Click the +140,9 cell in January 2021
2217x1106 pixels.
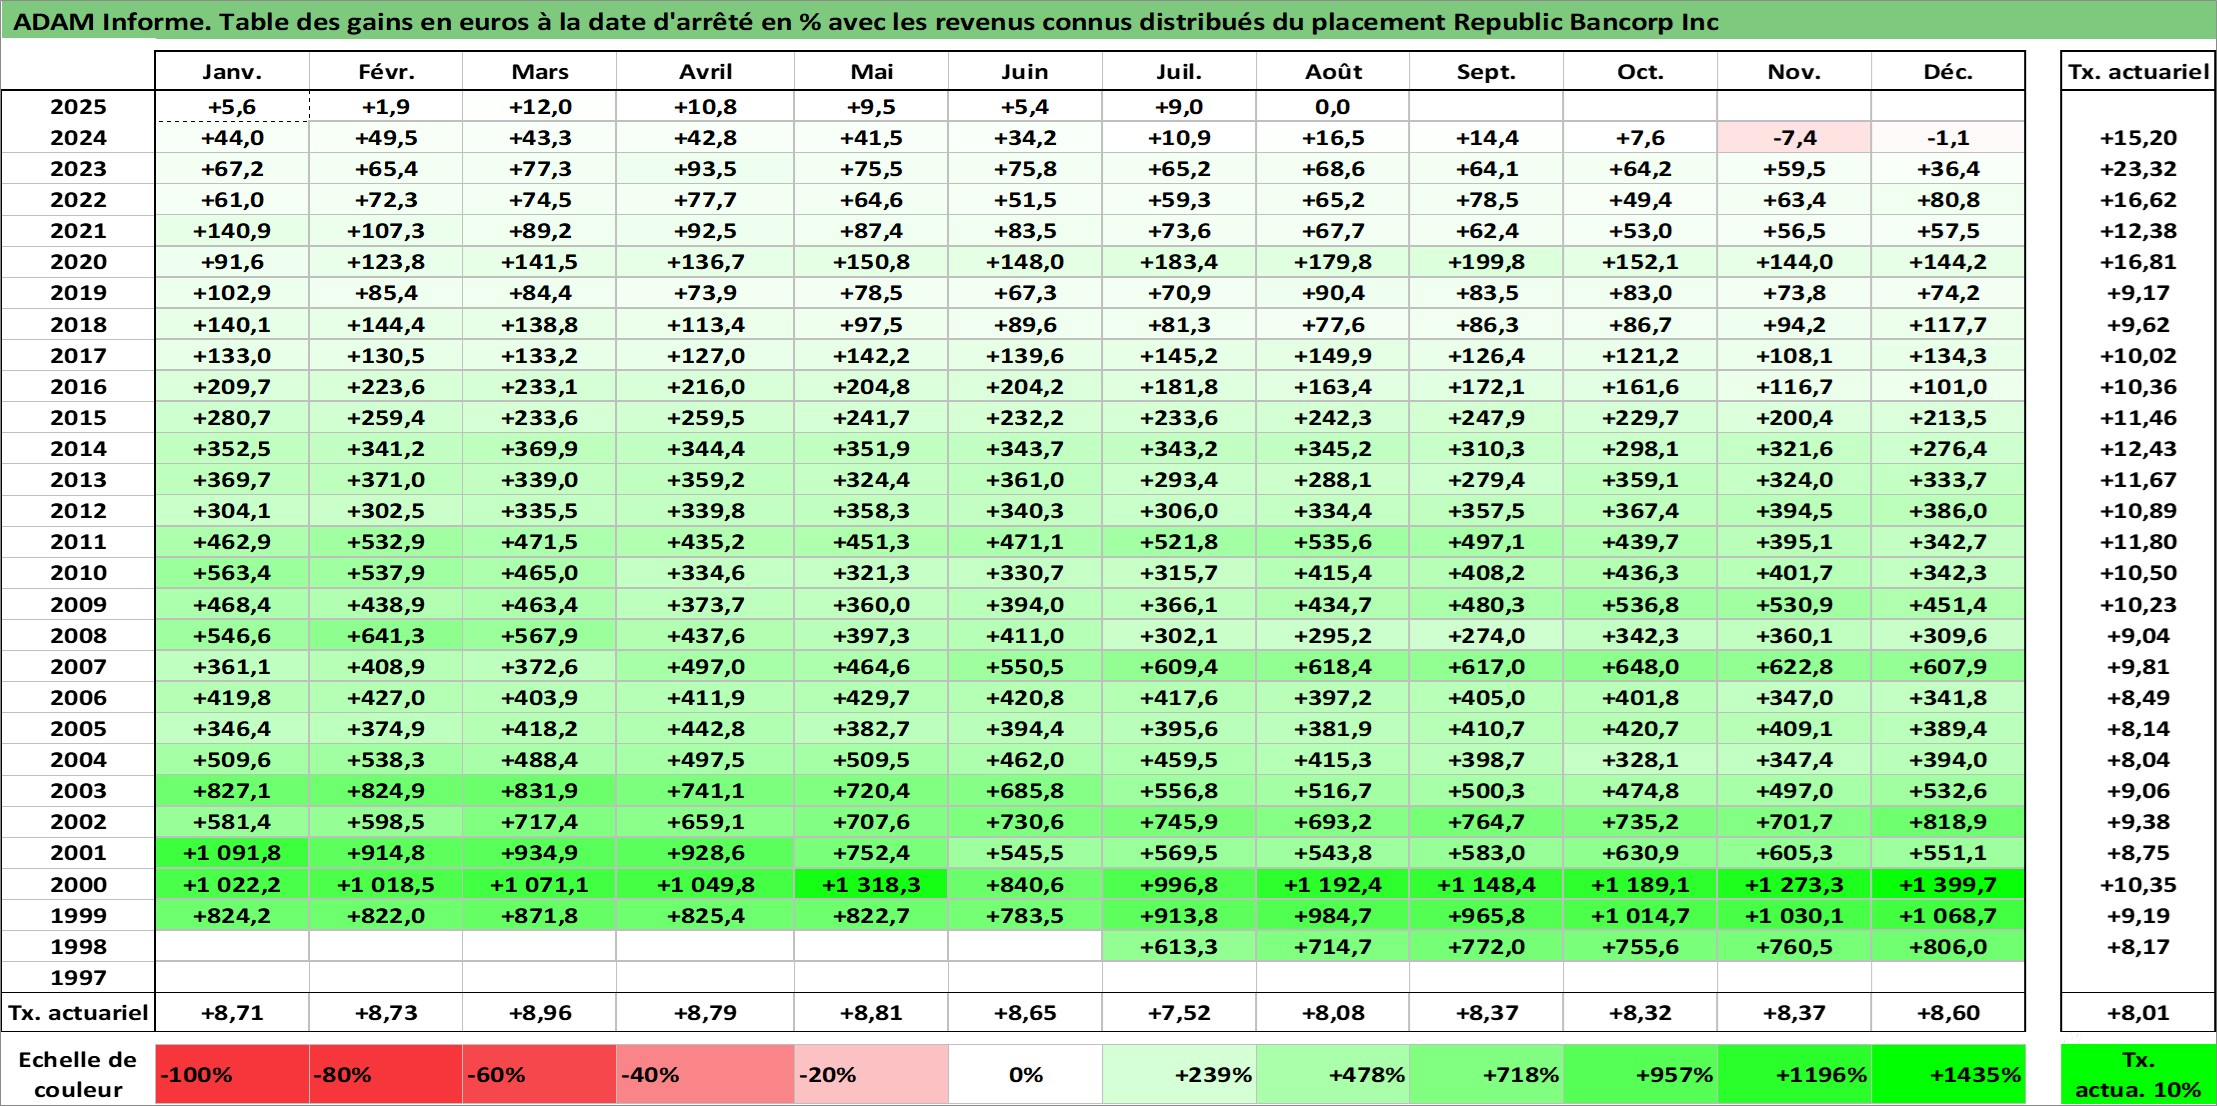[x=232, y=231]
